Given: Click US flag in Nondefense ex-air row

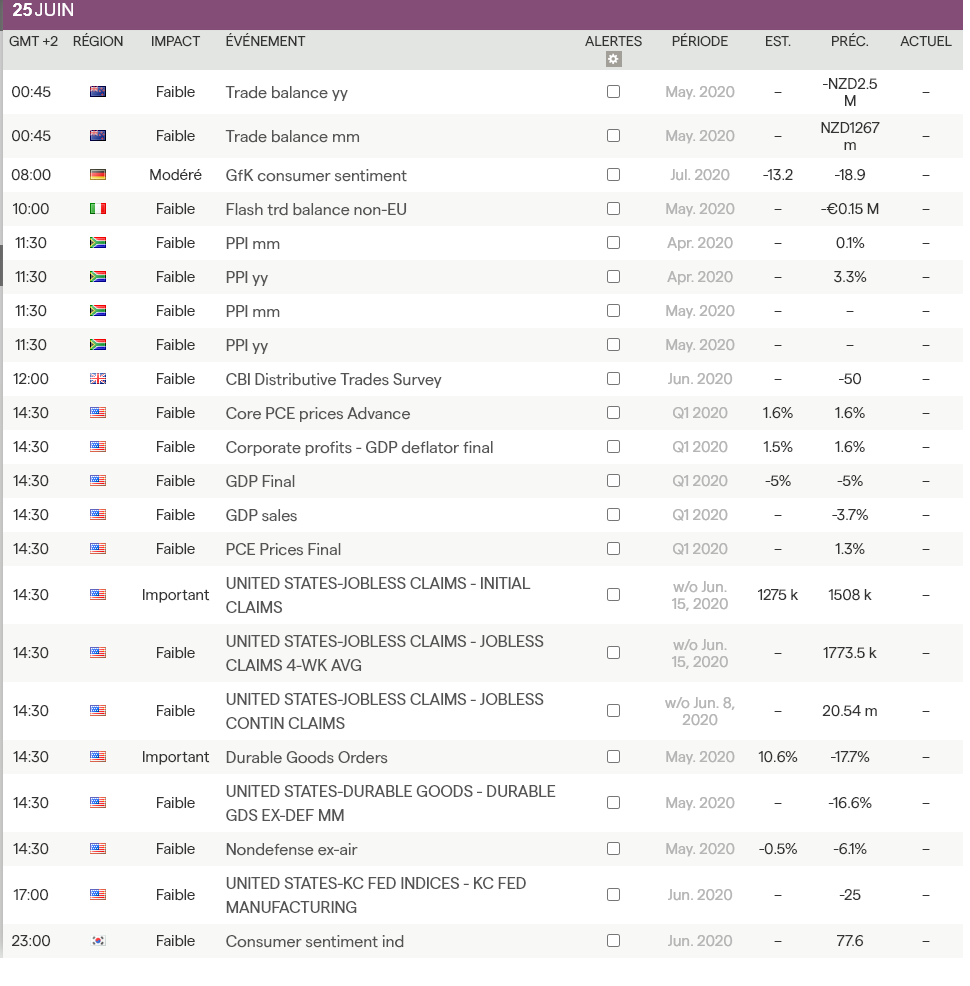Looking at the screenshot, I should (98, 848).
